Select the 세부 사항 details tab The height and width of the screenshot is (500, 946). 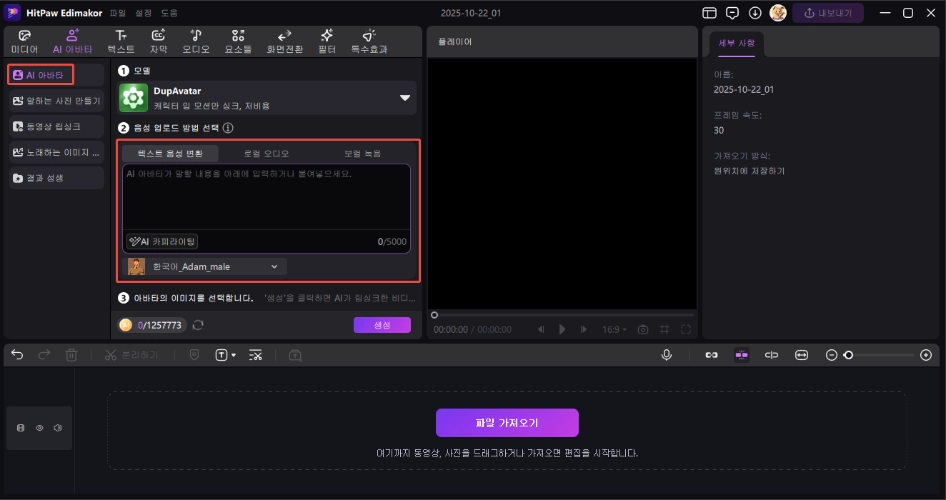pos(736,43)
